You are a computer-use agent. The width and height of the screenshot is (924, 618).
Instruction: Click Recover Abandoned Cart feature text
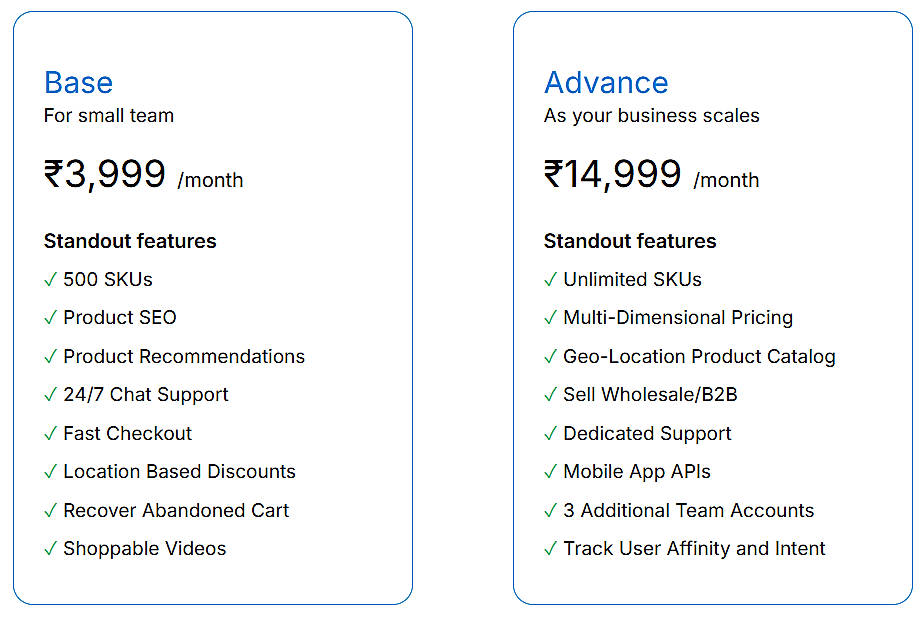point(176,511)
